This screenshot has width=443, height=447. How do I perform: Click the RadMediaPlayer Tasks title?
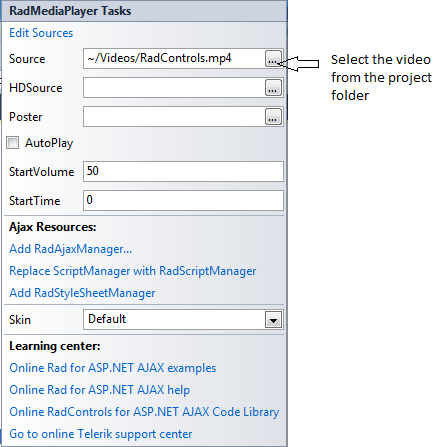click(x=70, y=11)
